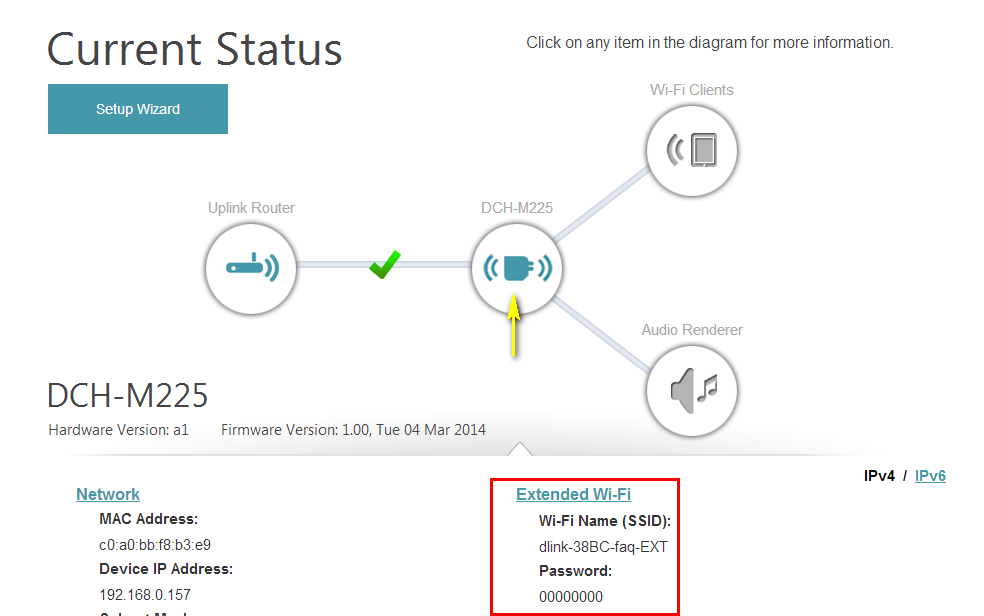Open the Wi-Fi Clients tablet icon
Viewport: 984px width, 616px height.
point(691,151)
